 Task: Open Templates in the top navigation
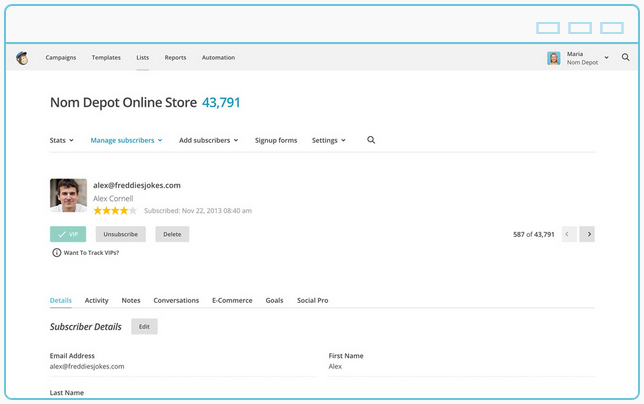point(106,57)
